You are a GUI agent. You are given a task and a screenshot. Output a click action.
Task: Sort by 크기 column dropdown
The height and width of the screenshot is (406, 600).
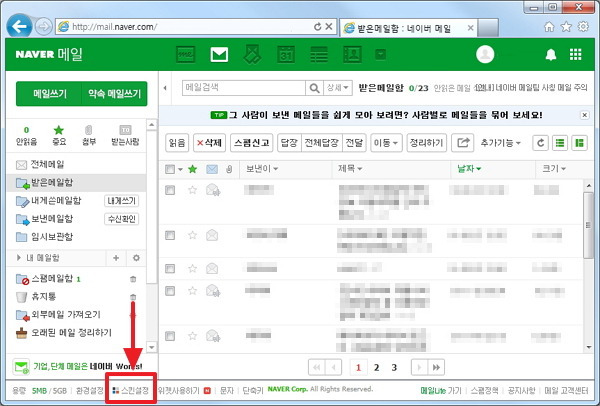[x=554, y=169]
